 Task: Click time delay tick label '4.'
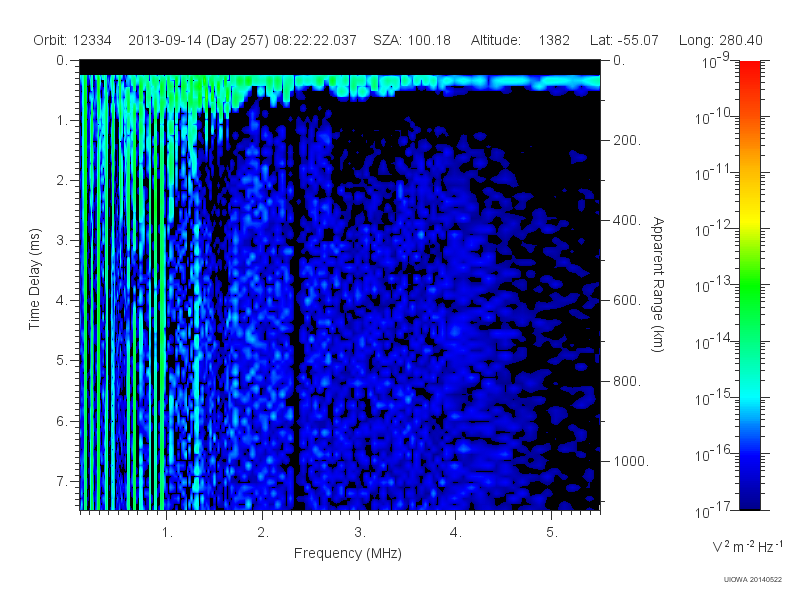click(62, 301)
